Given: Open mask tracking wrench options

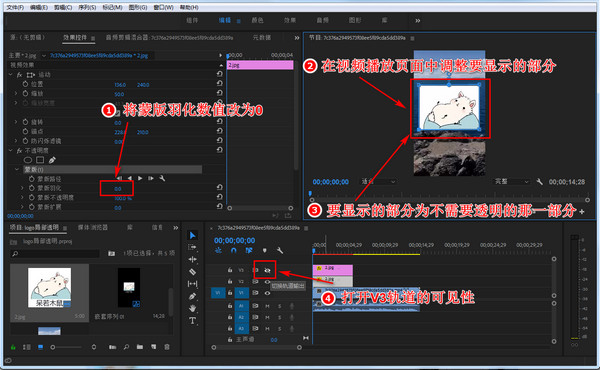Looking at the screenshot, I should tap(162, 178).
